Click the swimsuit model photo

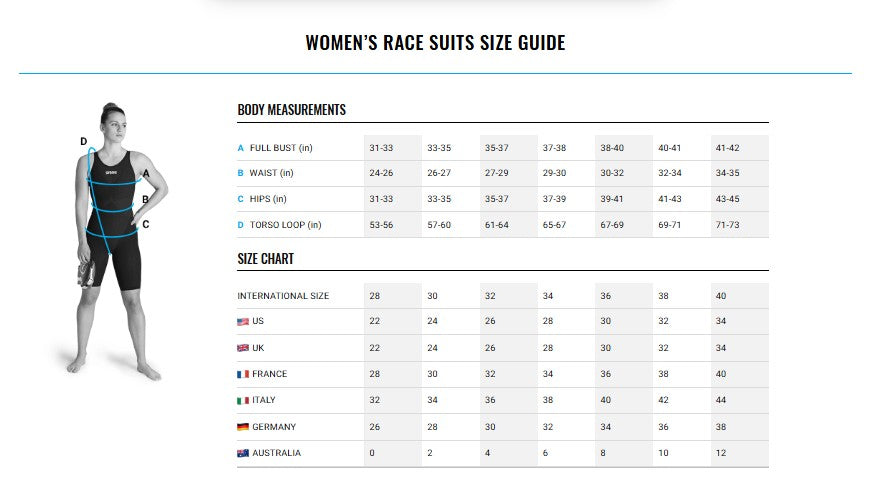pos(115,240)
